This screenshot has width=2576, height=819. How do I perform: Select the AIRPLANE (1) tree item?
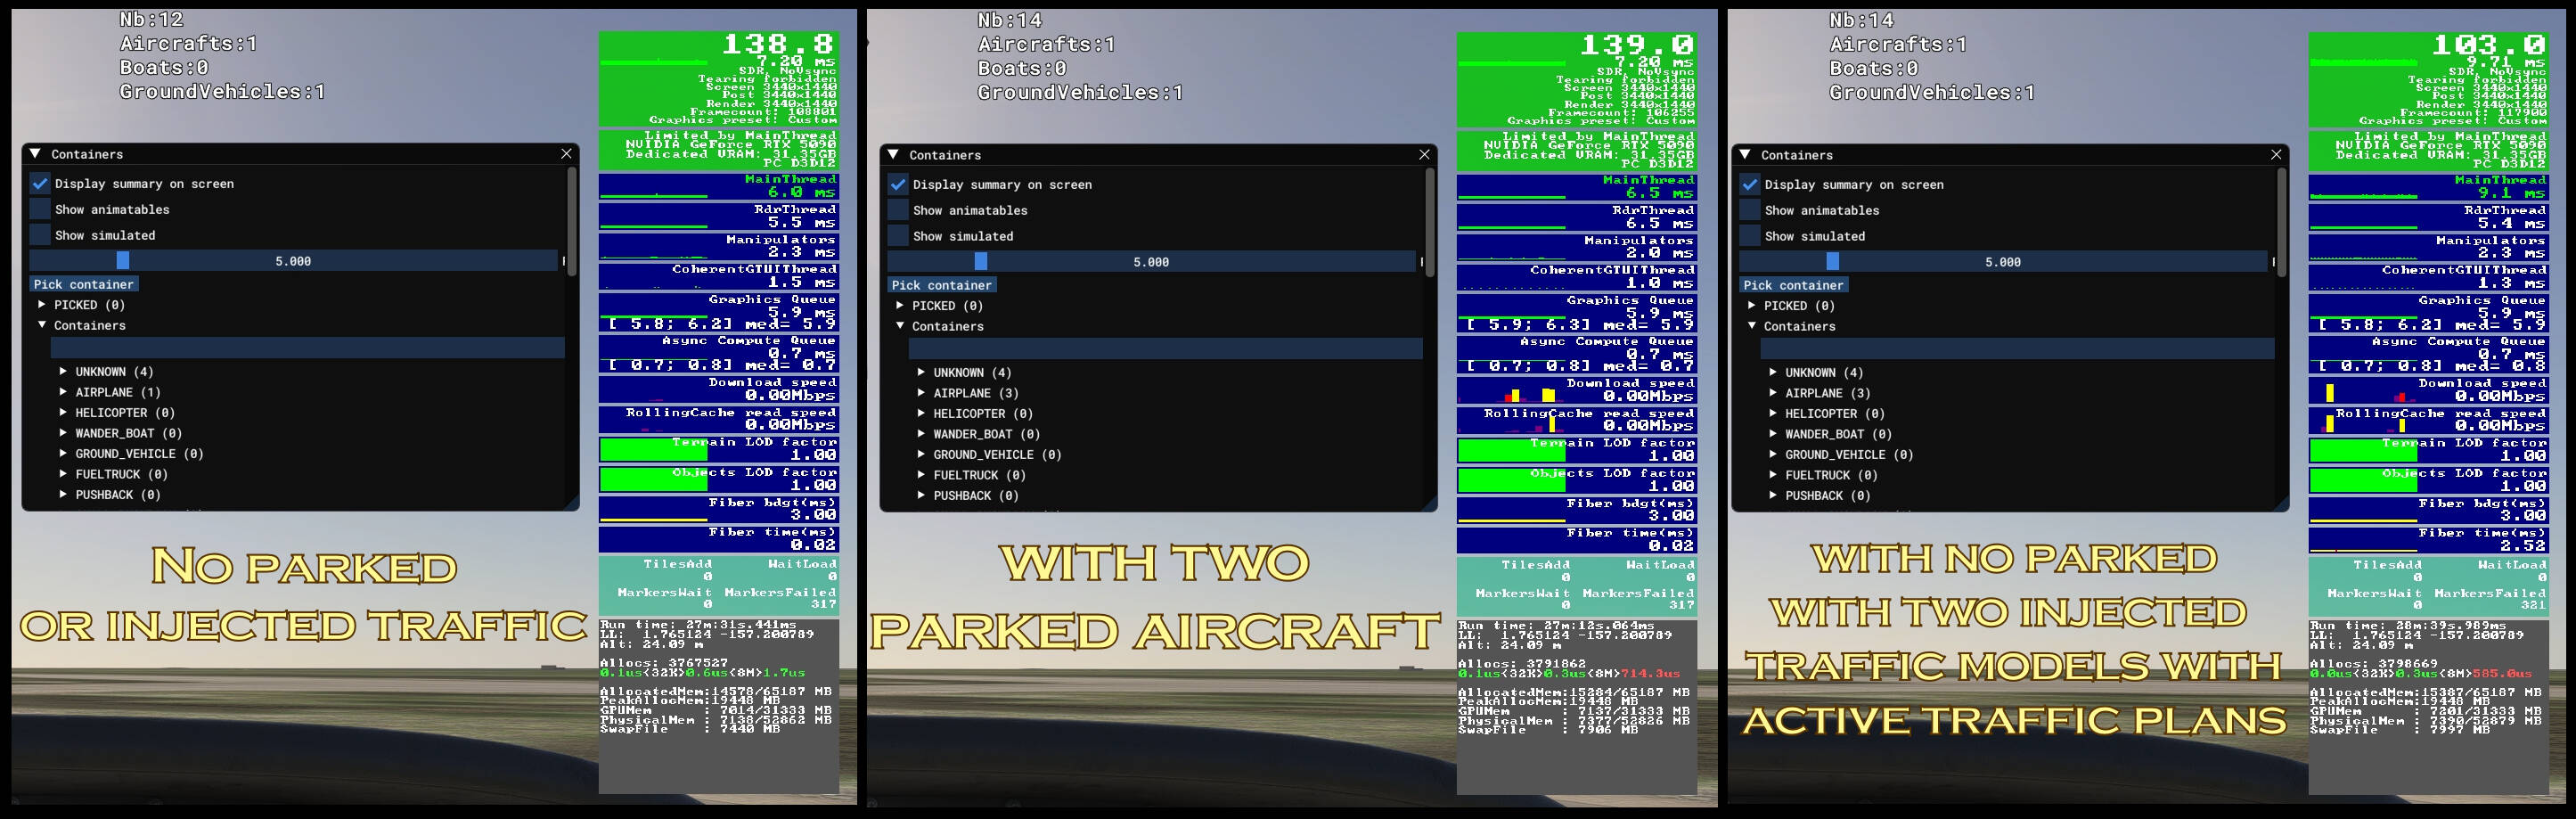click(116, 392)
